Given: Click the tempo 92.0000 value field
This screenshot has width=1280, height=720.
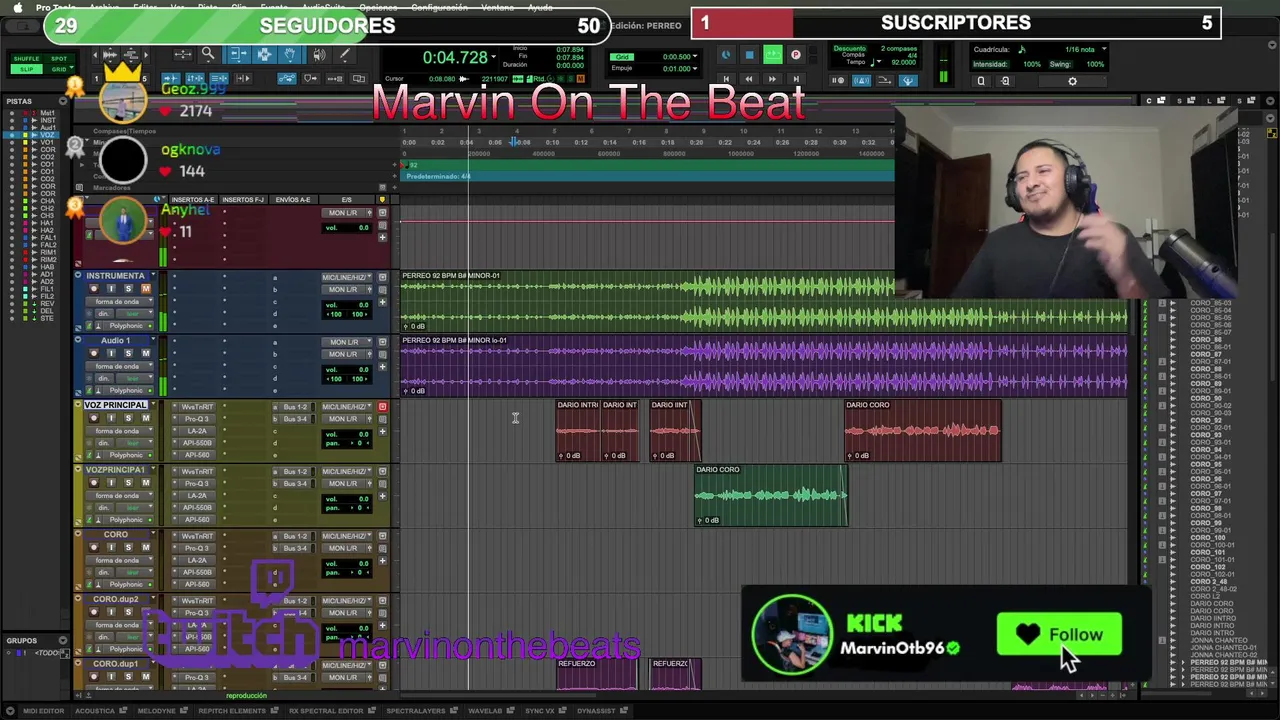Looking at the screenshot, I should point(903,63).
